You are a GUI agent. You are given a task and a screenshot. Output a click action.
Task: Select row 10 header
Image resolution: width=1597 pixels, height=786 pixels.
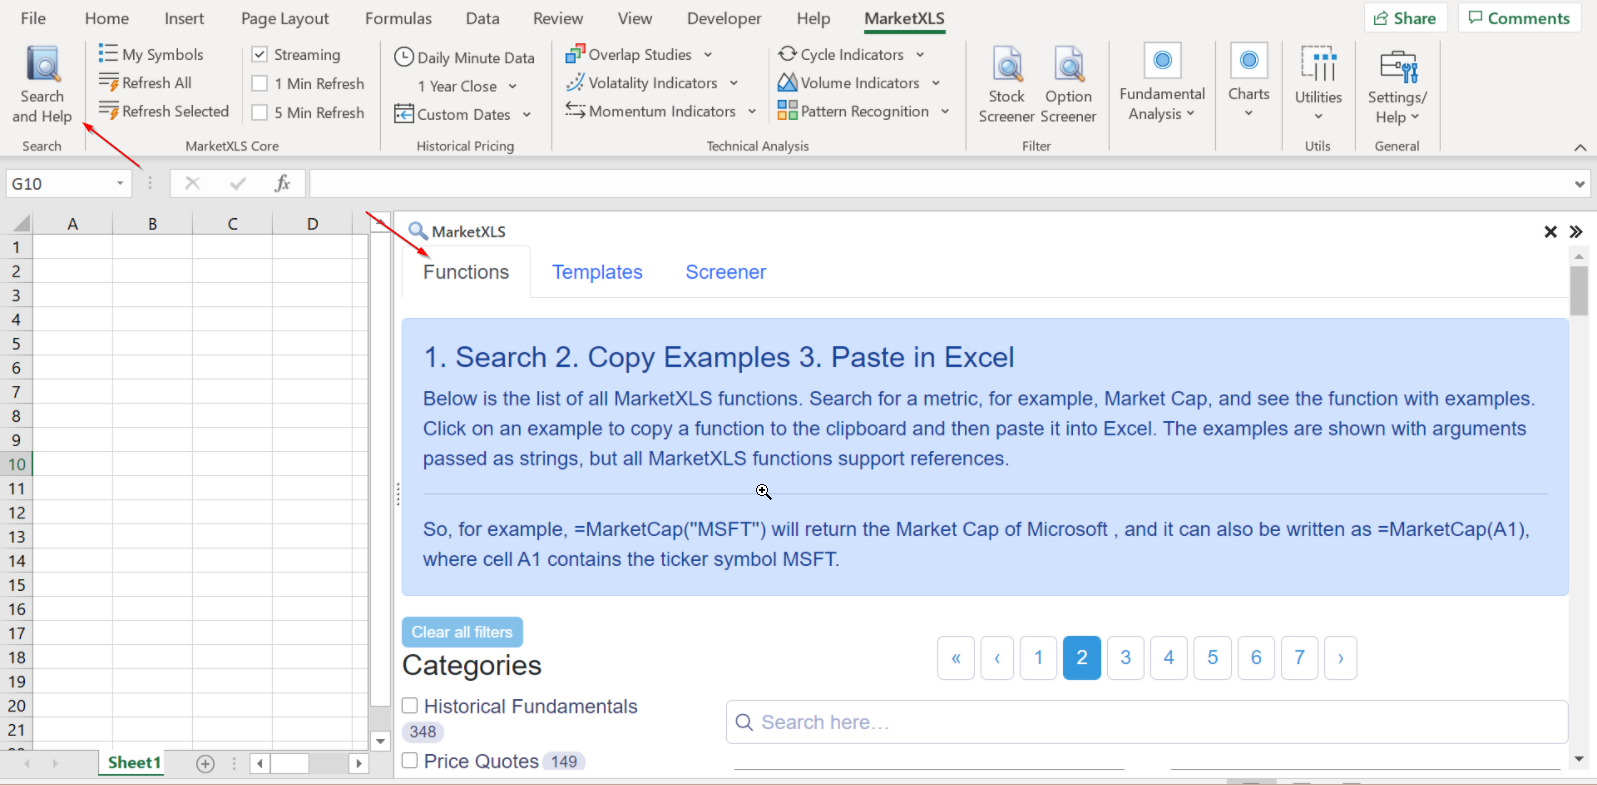[17, 464]
